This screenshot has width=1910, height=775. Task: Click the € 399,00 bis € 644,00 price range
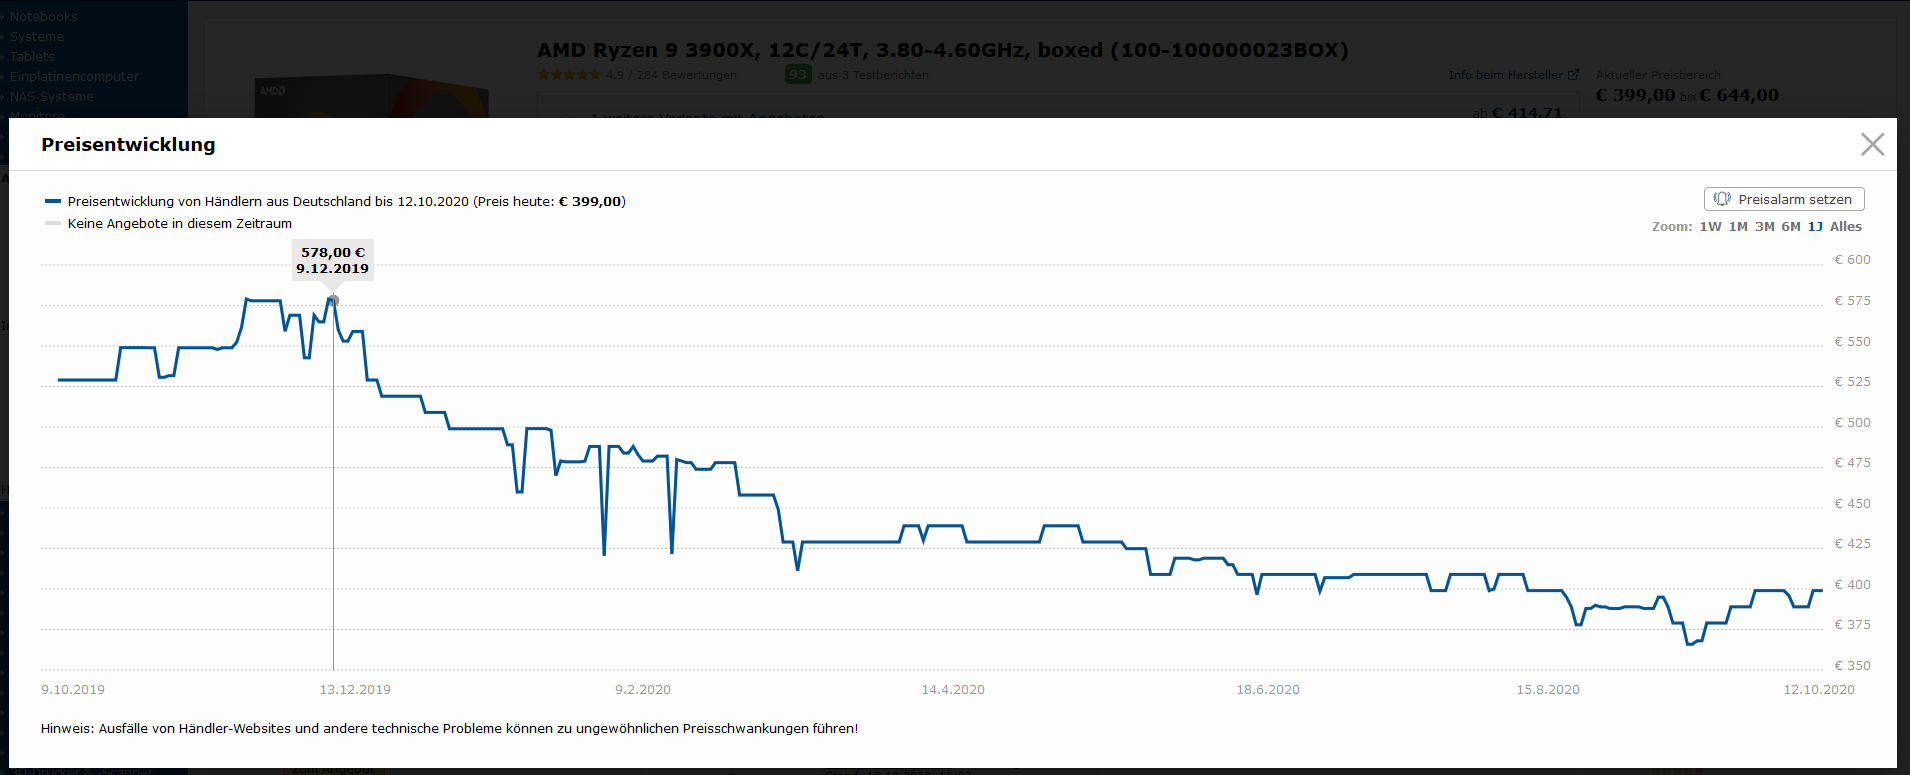[1687, 95]
